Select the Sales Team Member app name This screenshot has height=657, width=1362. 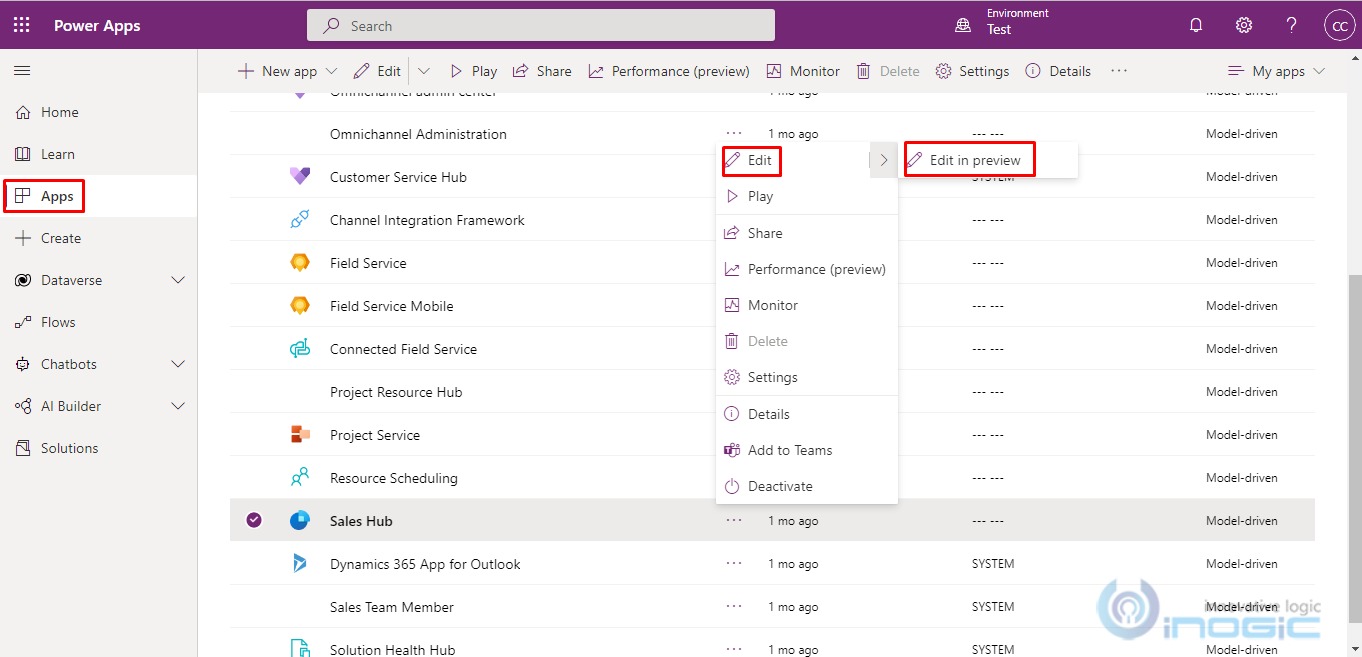coord(392,607)
